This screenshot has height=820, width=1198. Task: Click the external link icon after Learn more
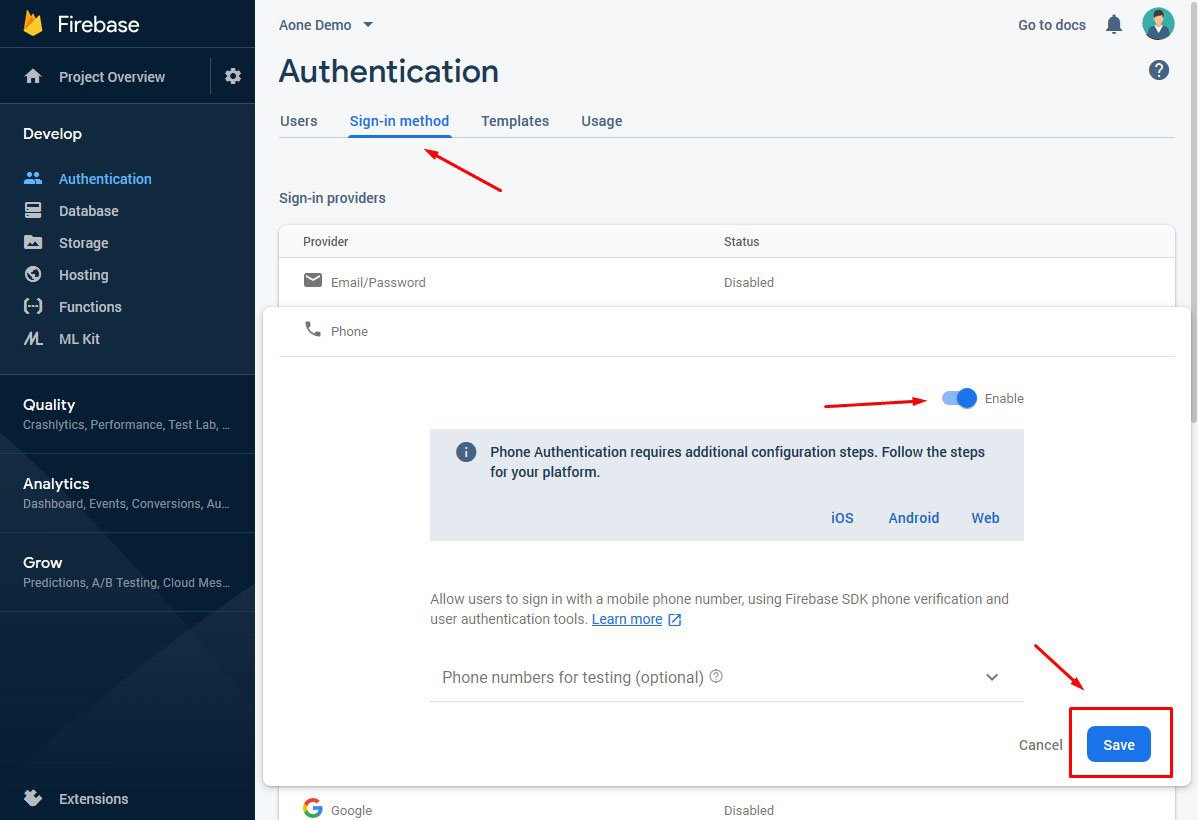(x=675, y=620)
